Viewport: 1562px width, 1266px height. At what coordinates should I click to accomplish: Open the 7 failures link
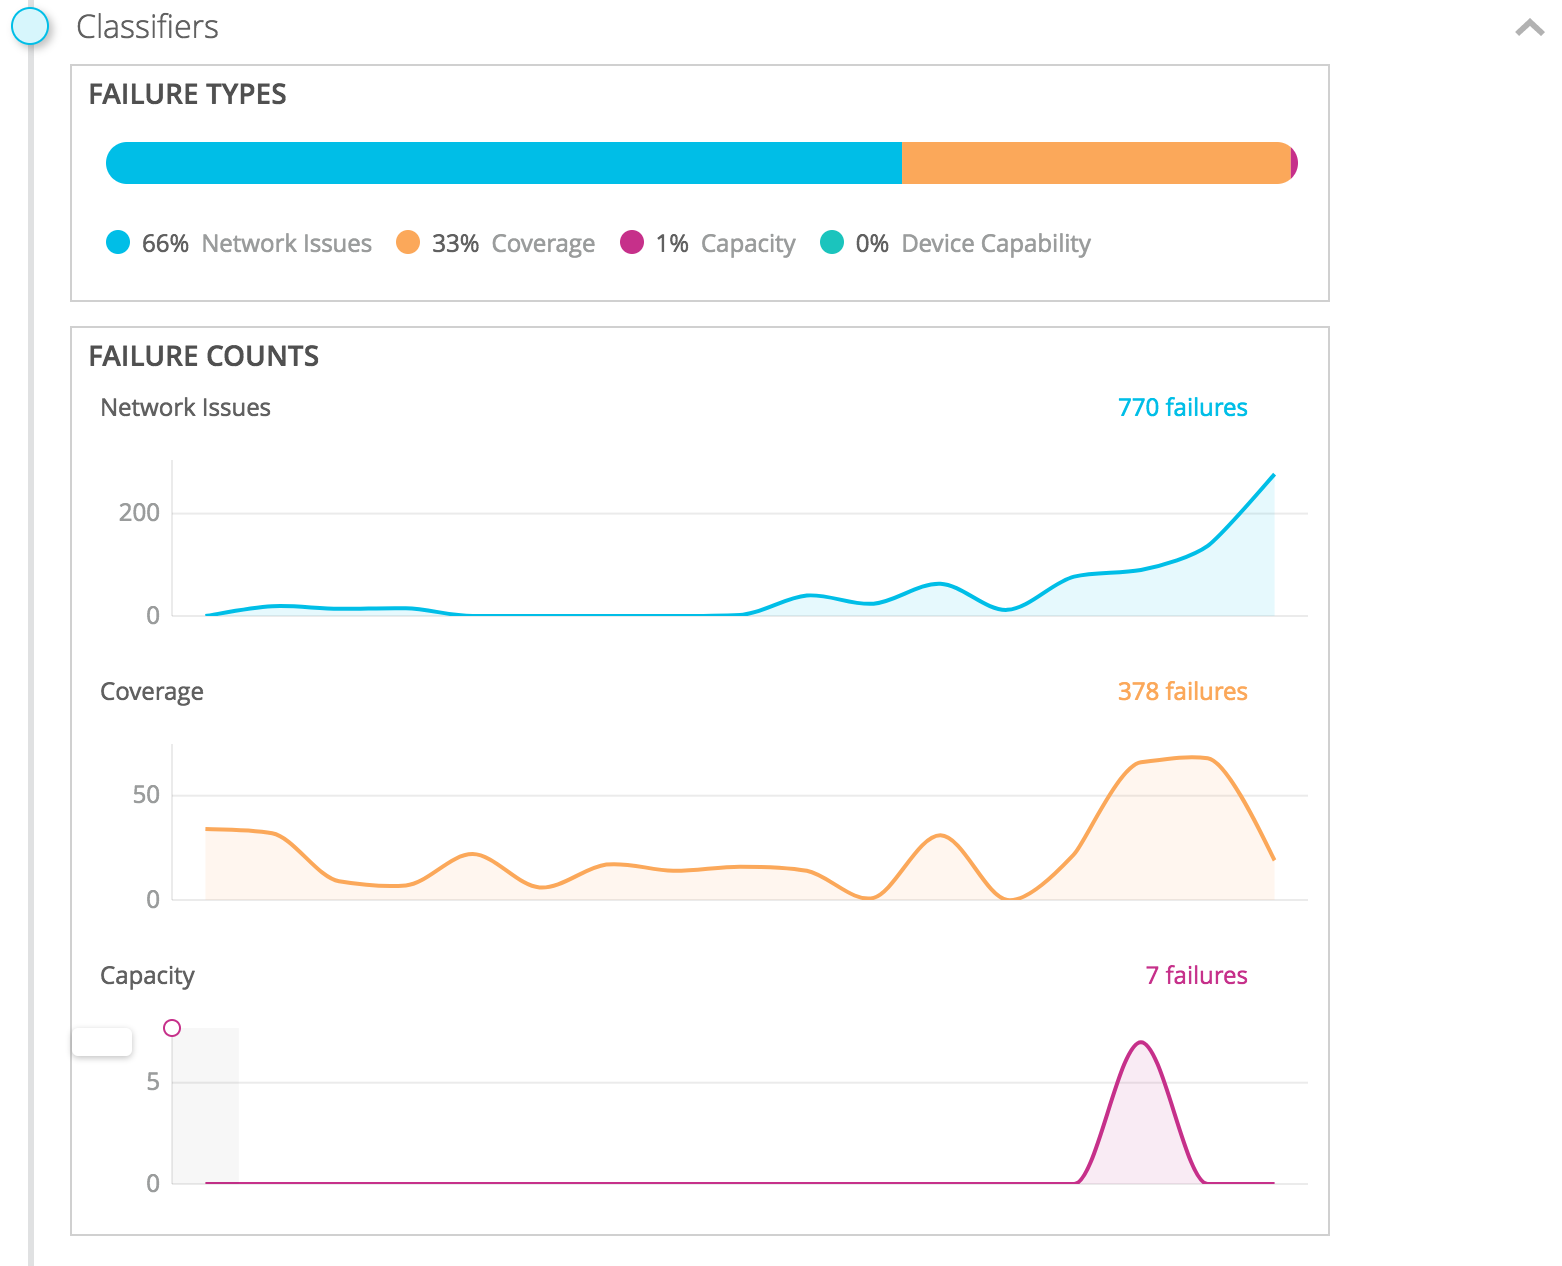coord(1196,976)
